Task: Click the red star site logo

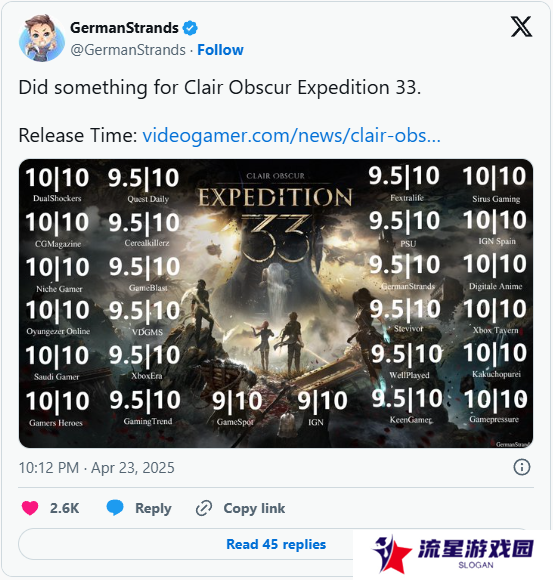Action: (x=392, y=554)
